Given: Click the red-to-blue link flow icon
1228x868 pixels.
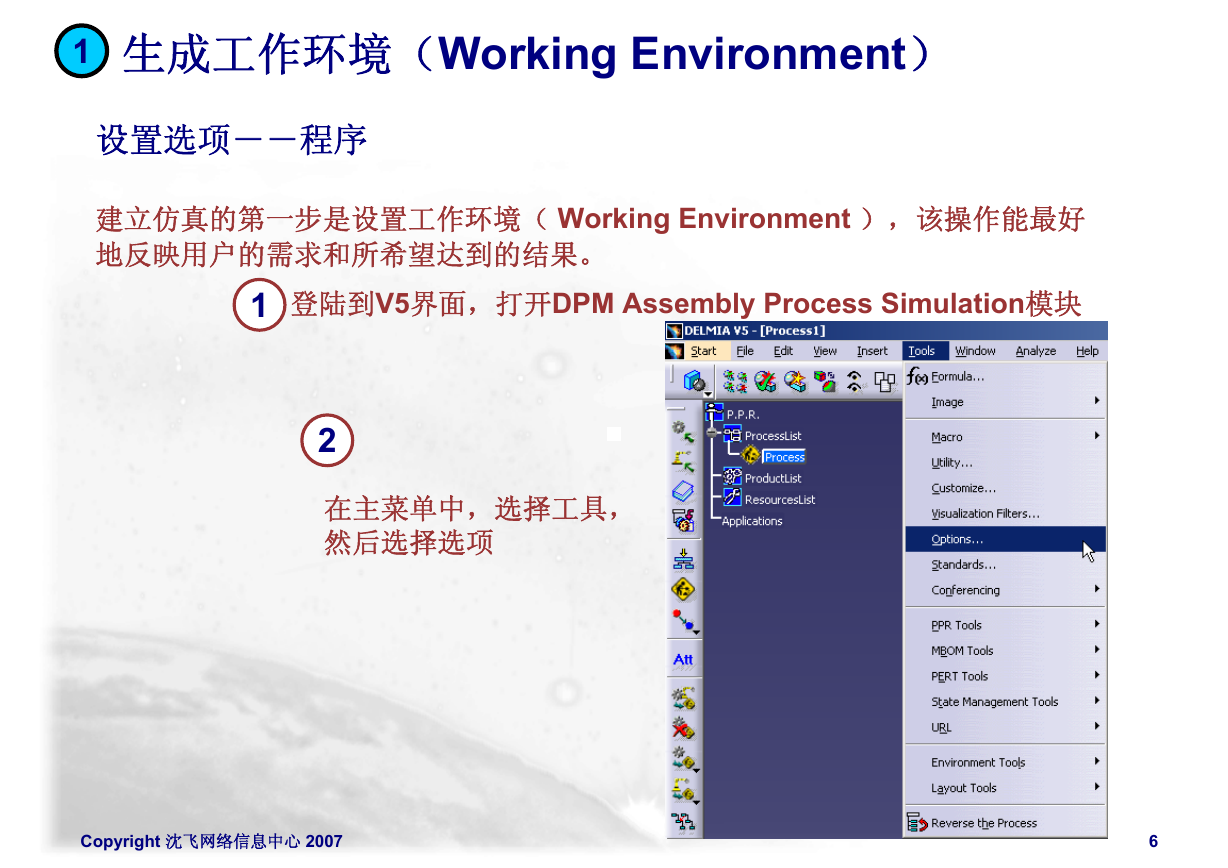Looking at the screenshot, I should pyautogui.click(x=683, y=620).
